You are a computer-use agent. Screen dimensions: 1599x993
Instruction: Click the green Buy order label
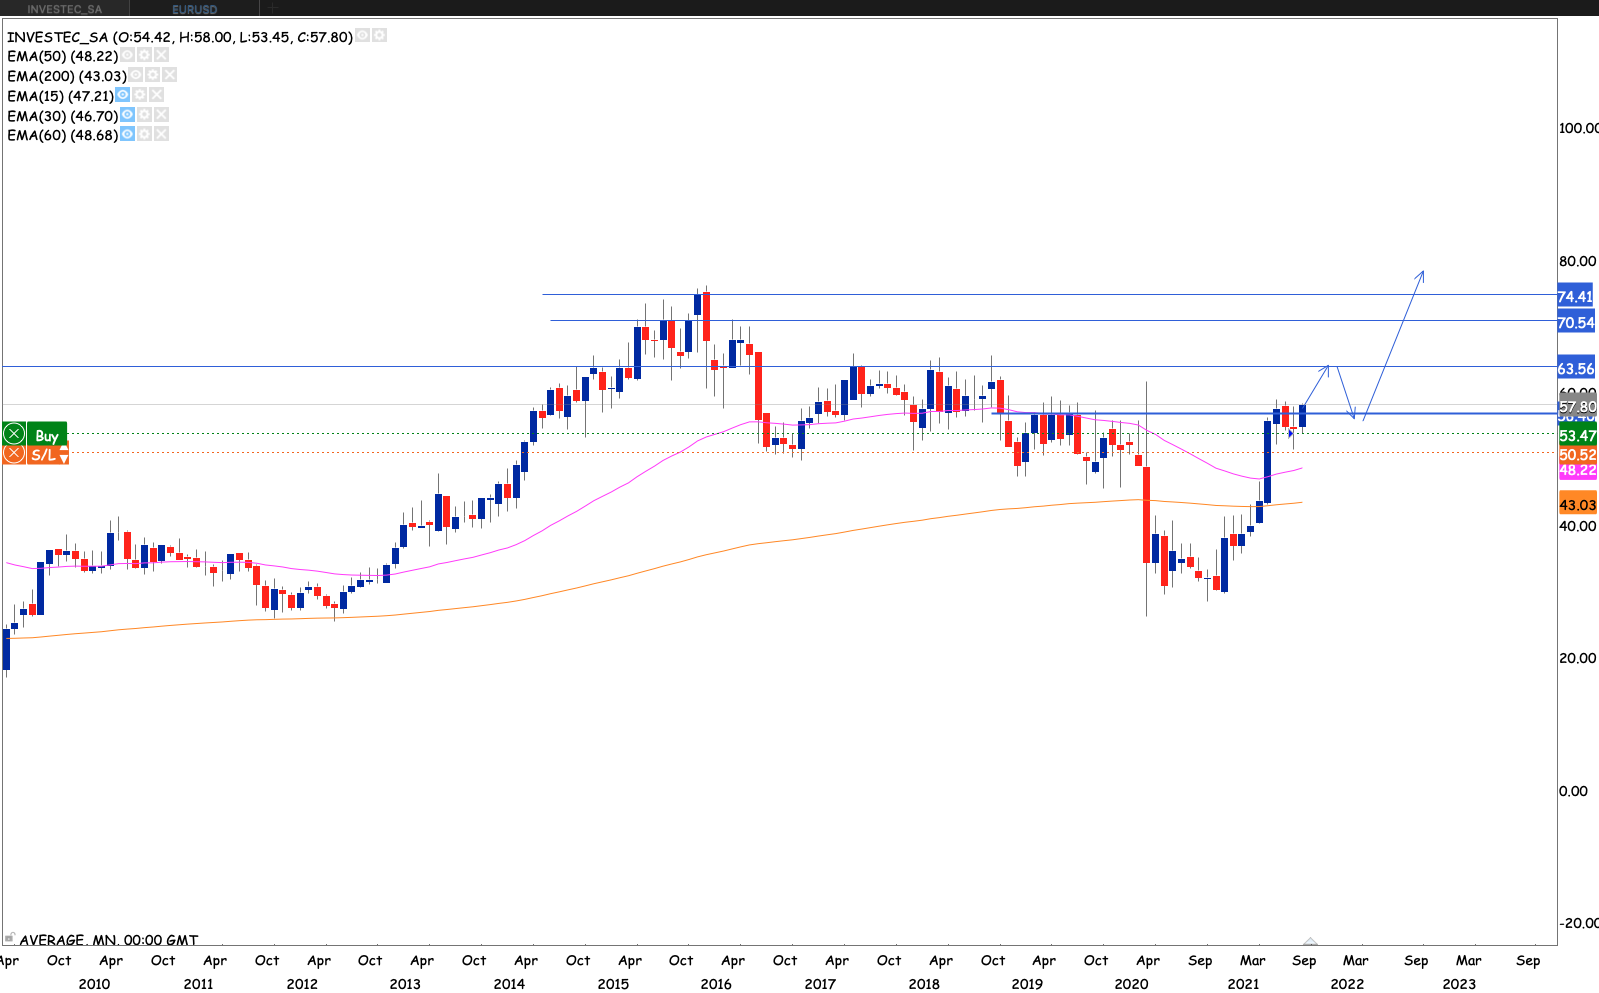point(47,435)
